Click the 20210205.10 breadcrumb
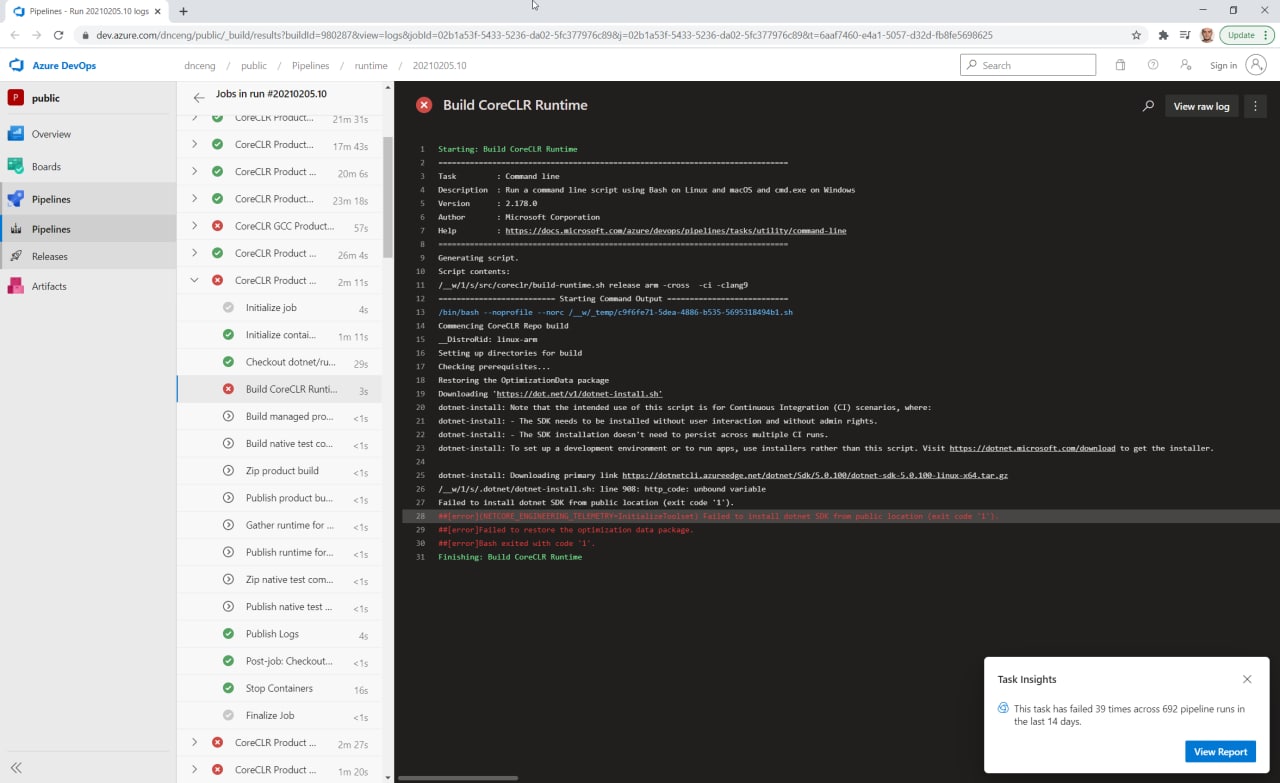The image size is (1280, 783). [x=439, y=65]
